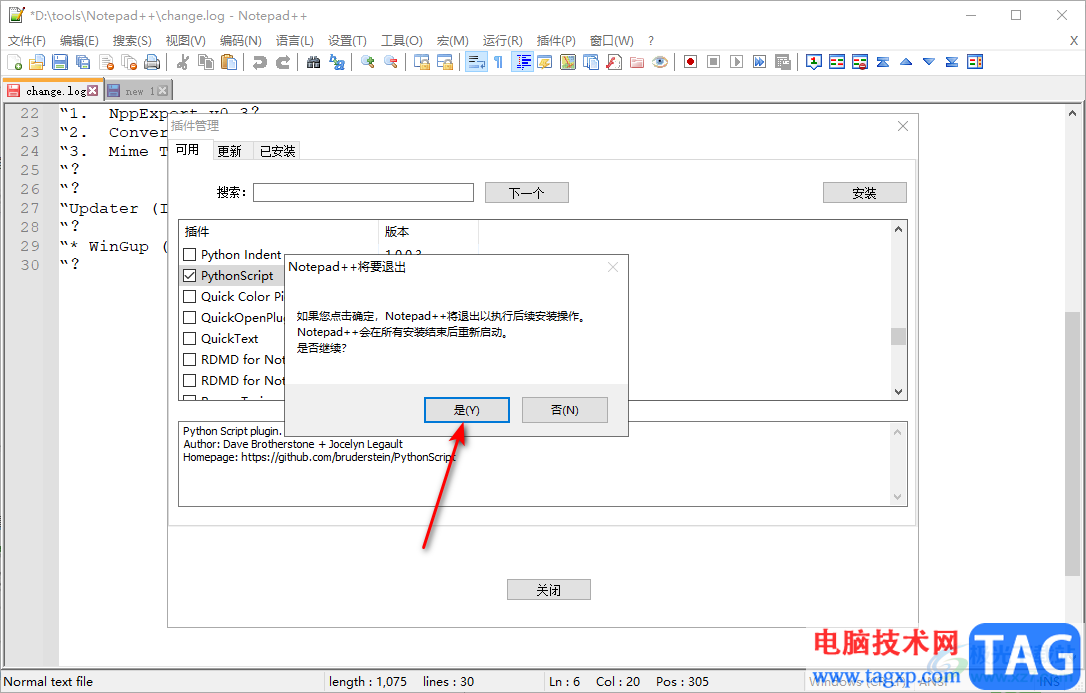Confirm exit by clicking 是(Y)
1086x693 pixels.
(x=467, y=410)
